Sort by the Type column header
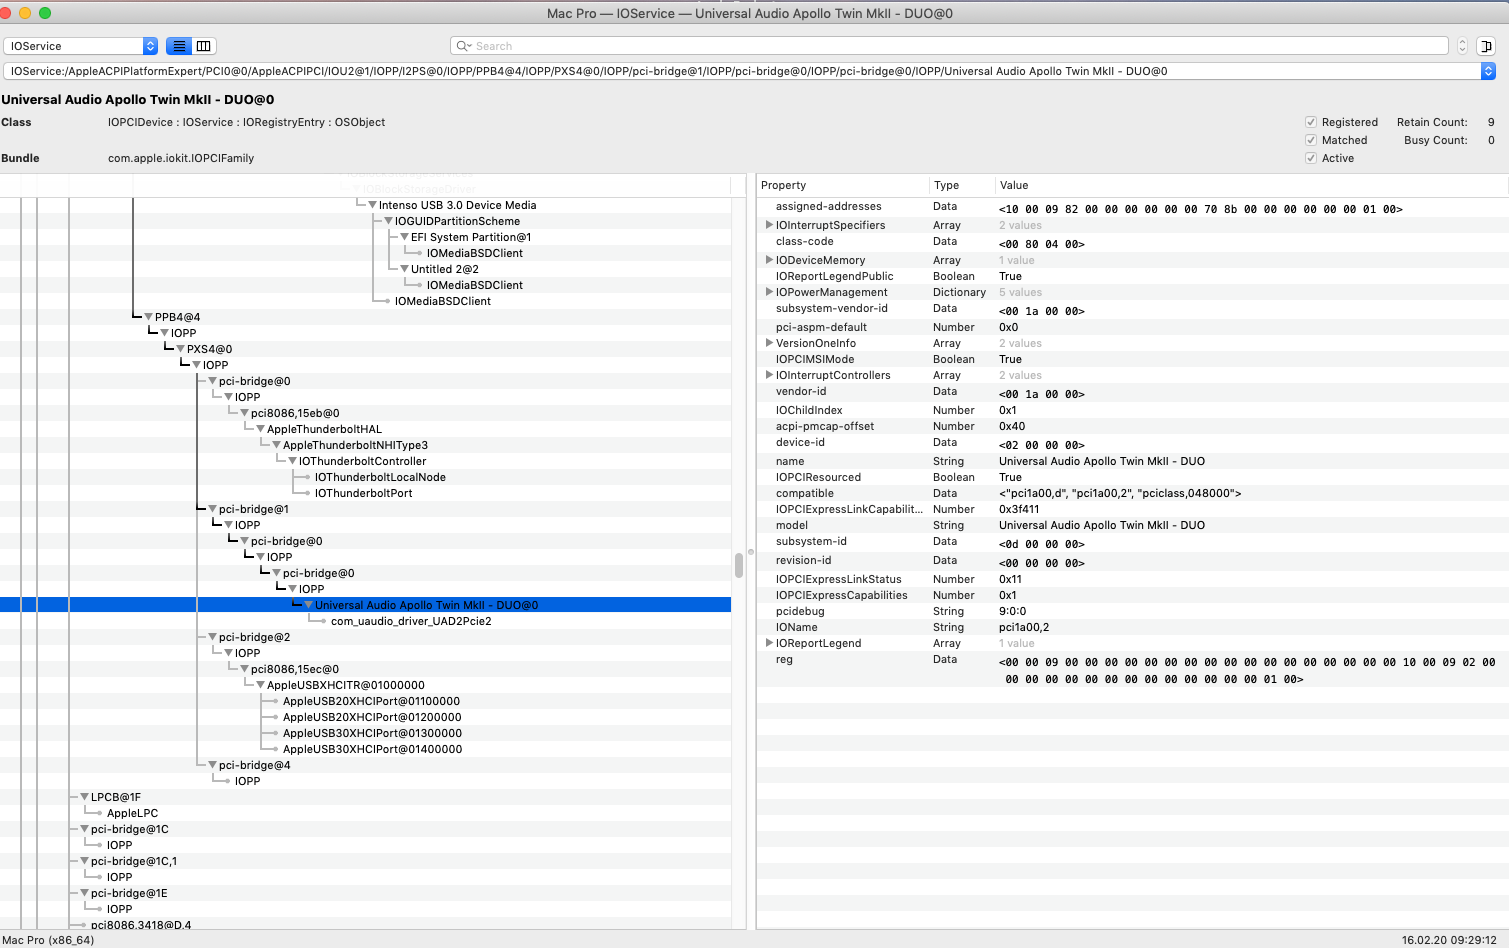Screen dimensions: 1509x948 click(x=962, y=185)
